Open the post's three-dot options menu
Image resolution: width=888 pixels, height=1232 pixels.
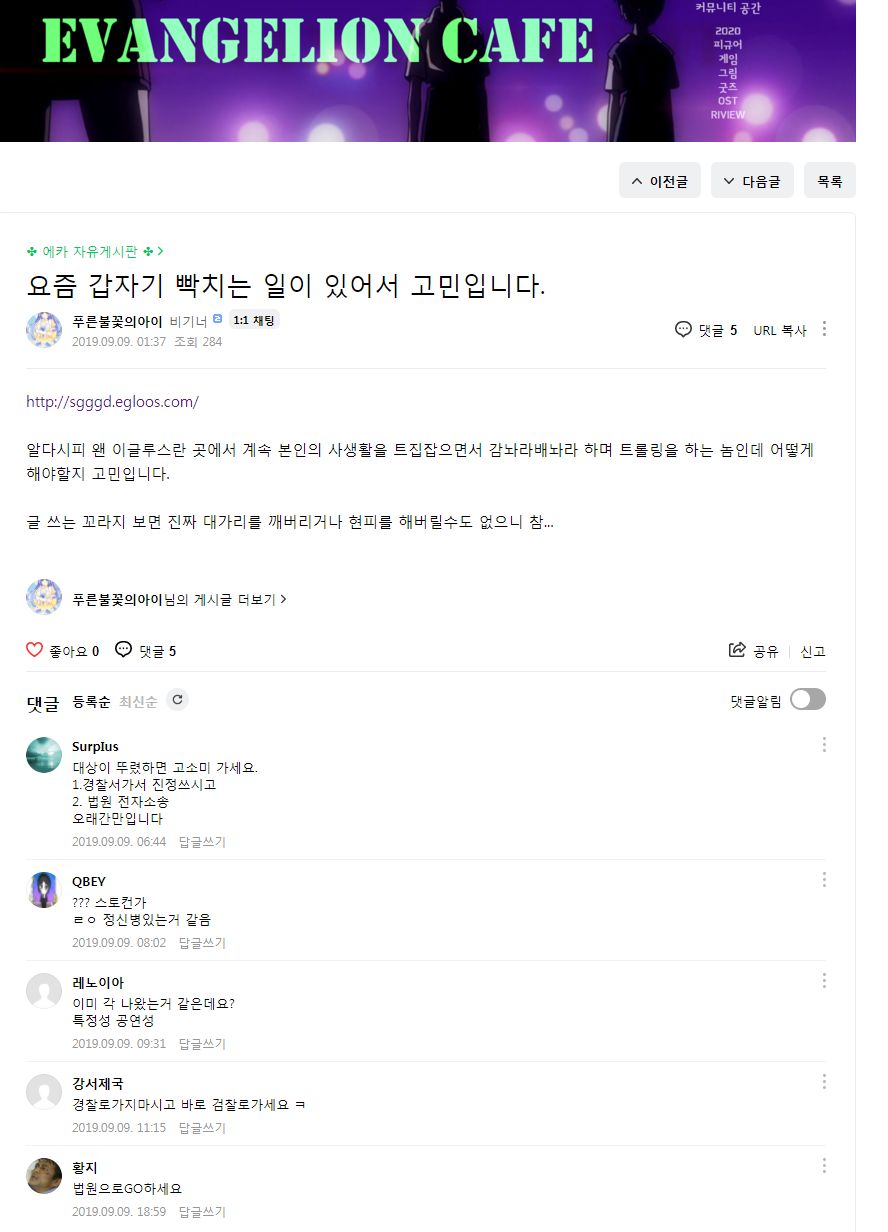coord(824,329)
